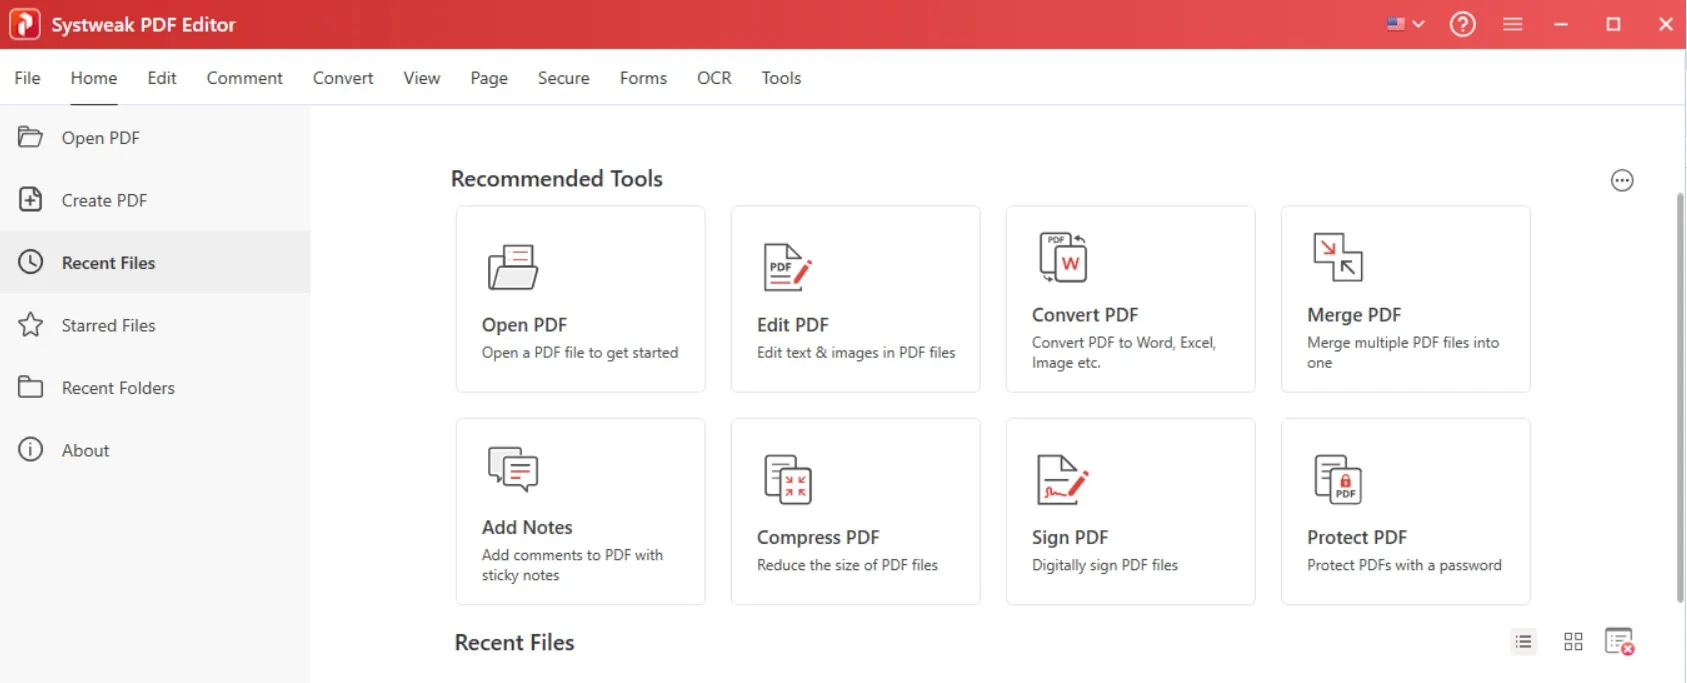Select Starred Files label in sidebar
This screenshot has width=1687, height=683.
(x=108, y=325)
